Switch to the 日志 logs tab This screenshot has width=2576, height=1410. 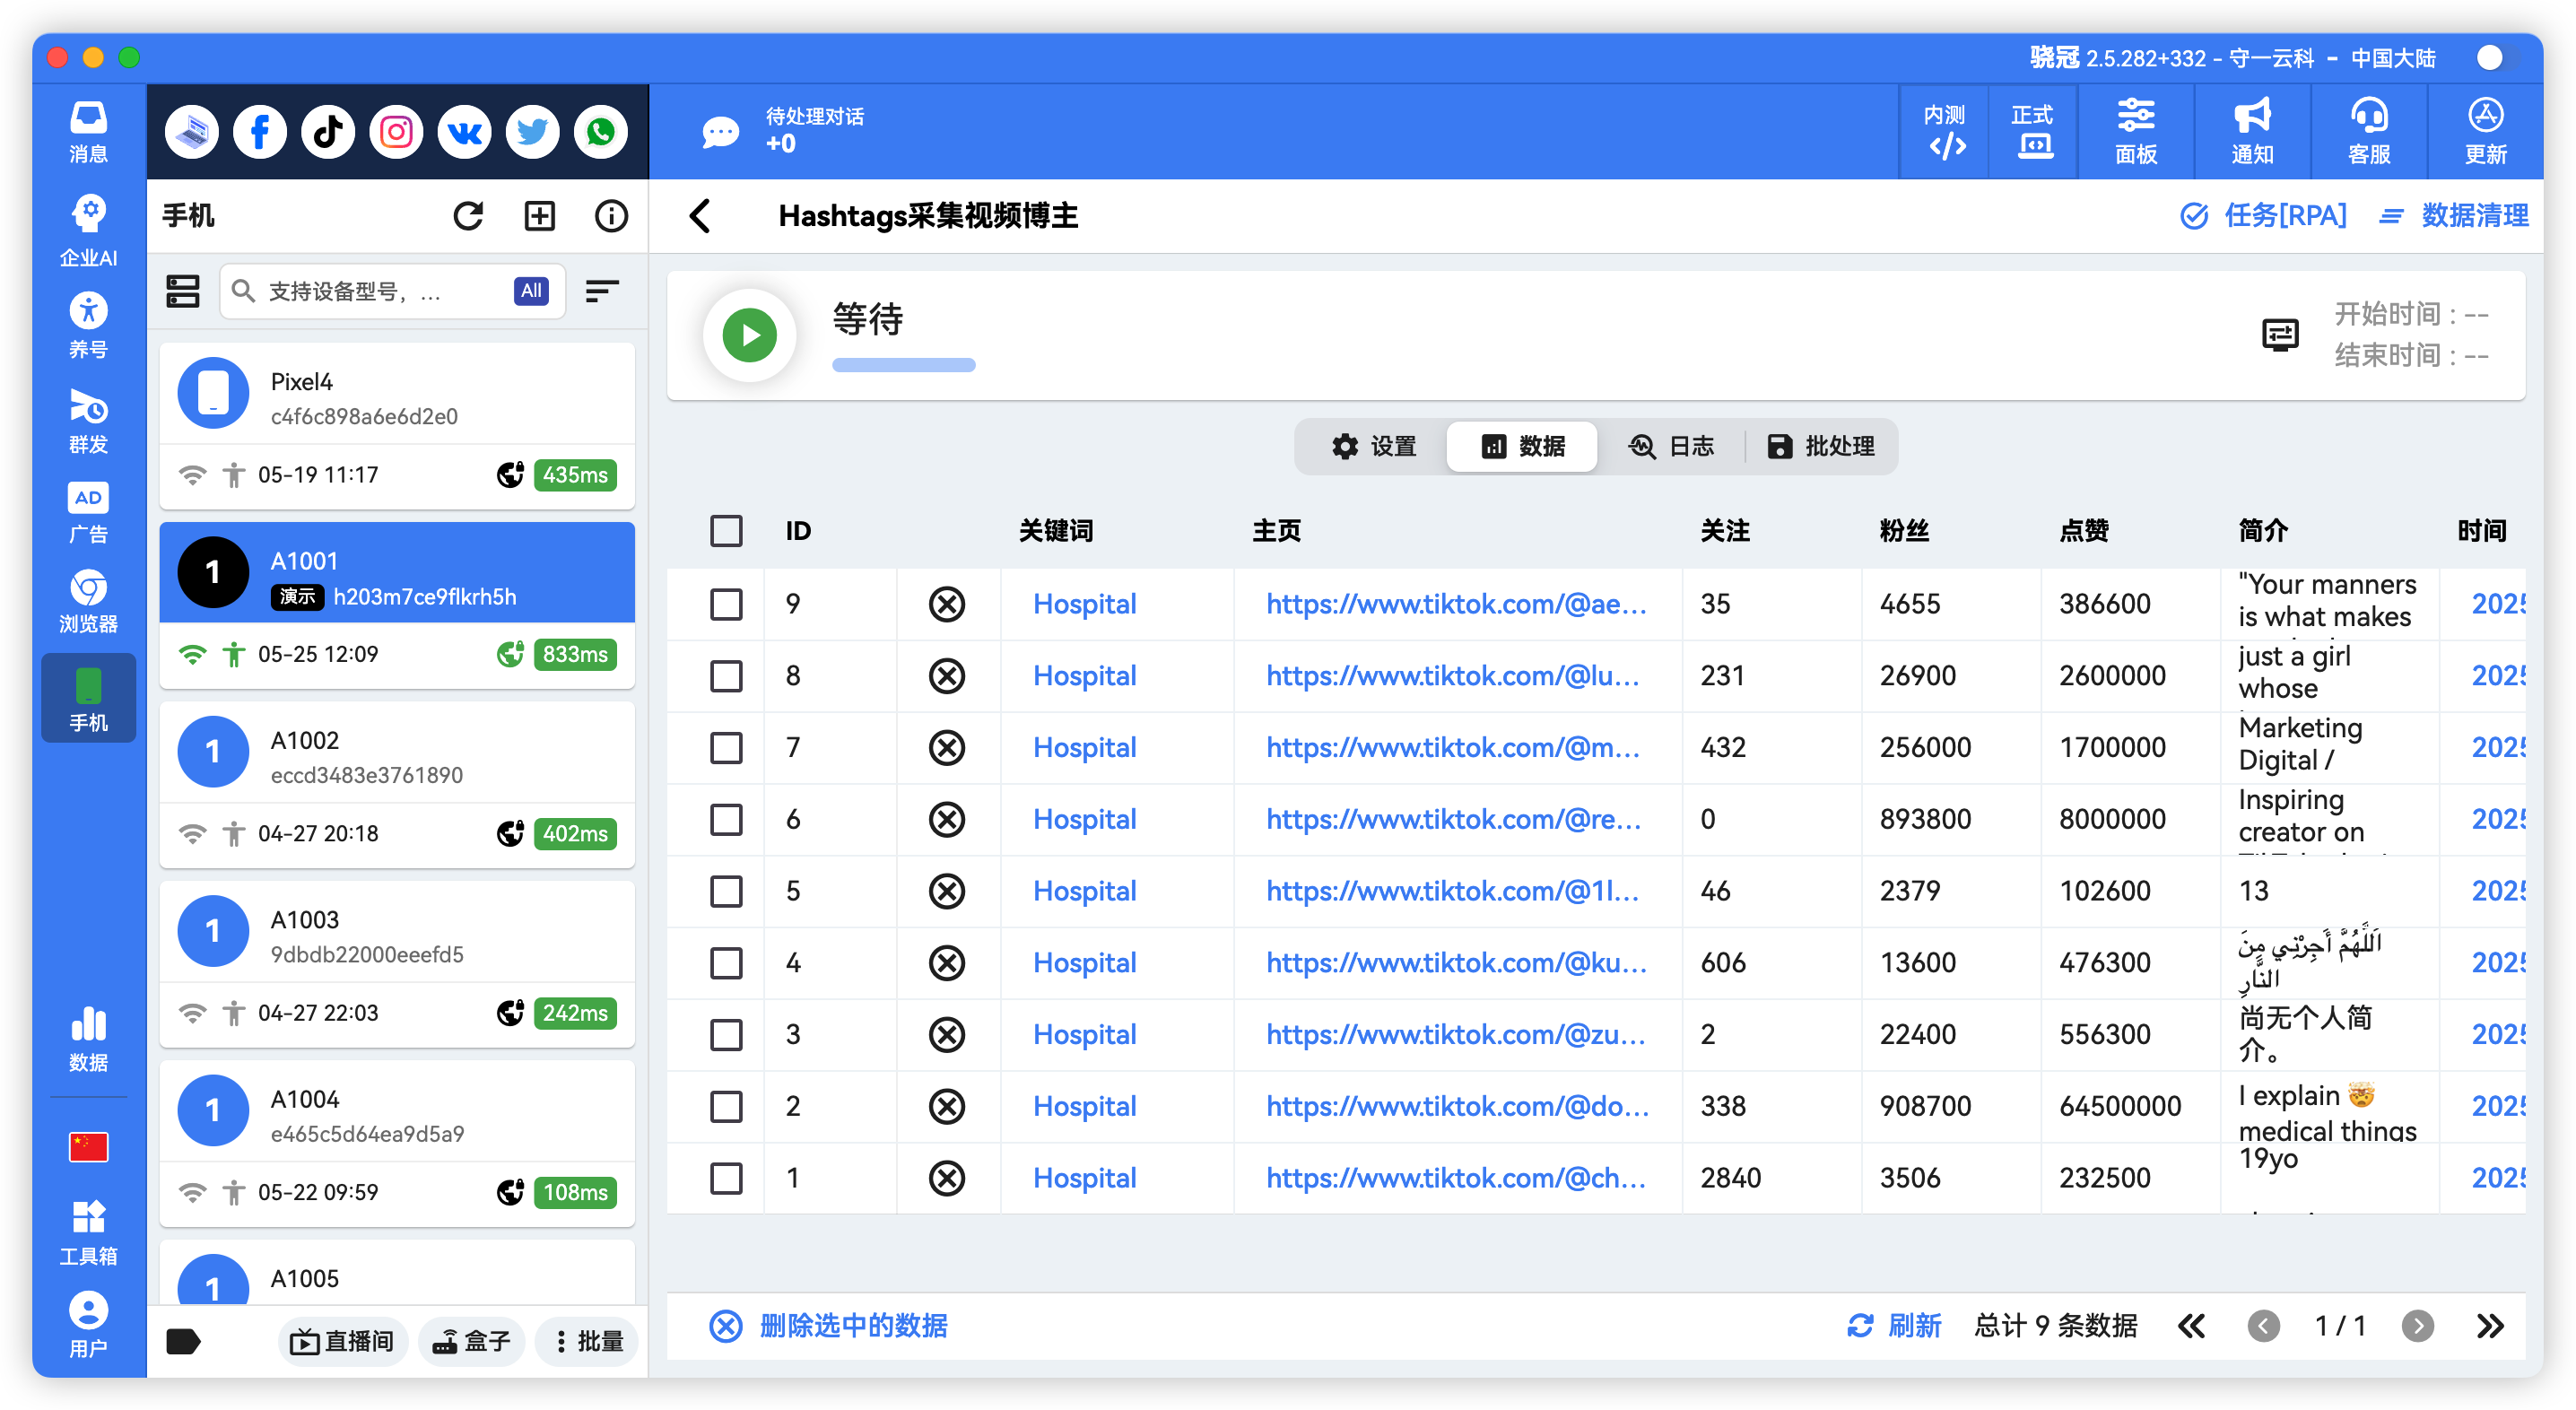tap(1673, 446)
